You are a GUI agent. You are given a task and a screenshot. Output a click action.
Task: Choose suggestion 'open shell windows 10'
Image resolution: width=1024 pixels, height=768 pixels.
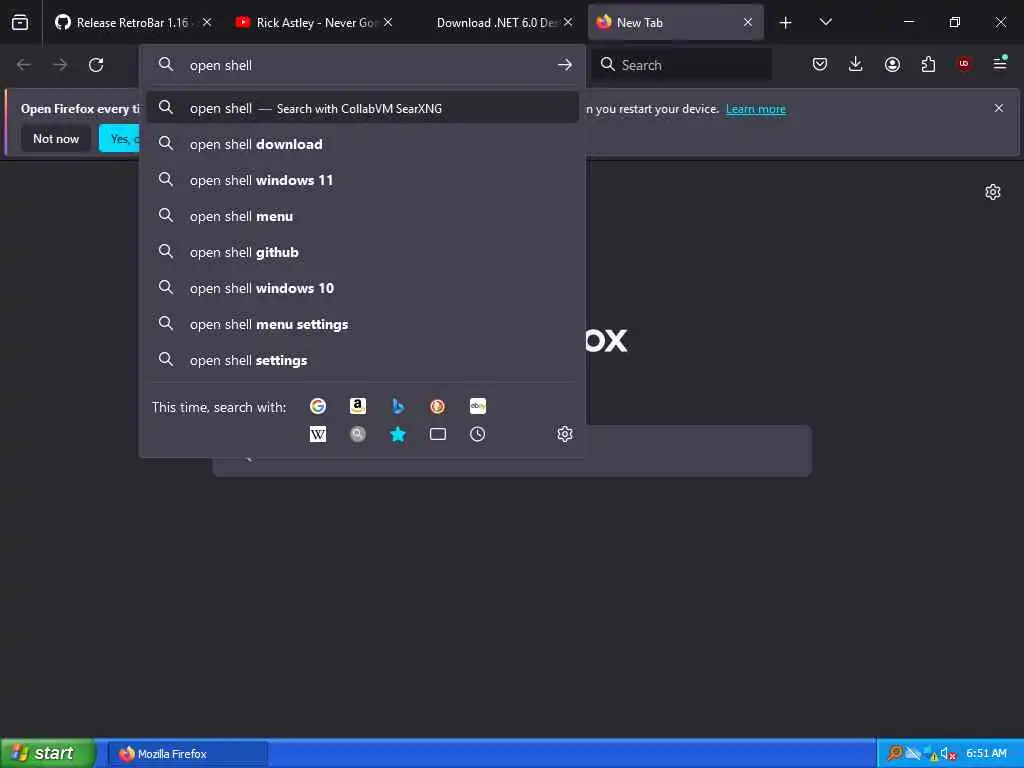coord(362,288)
